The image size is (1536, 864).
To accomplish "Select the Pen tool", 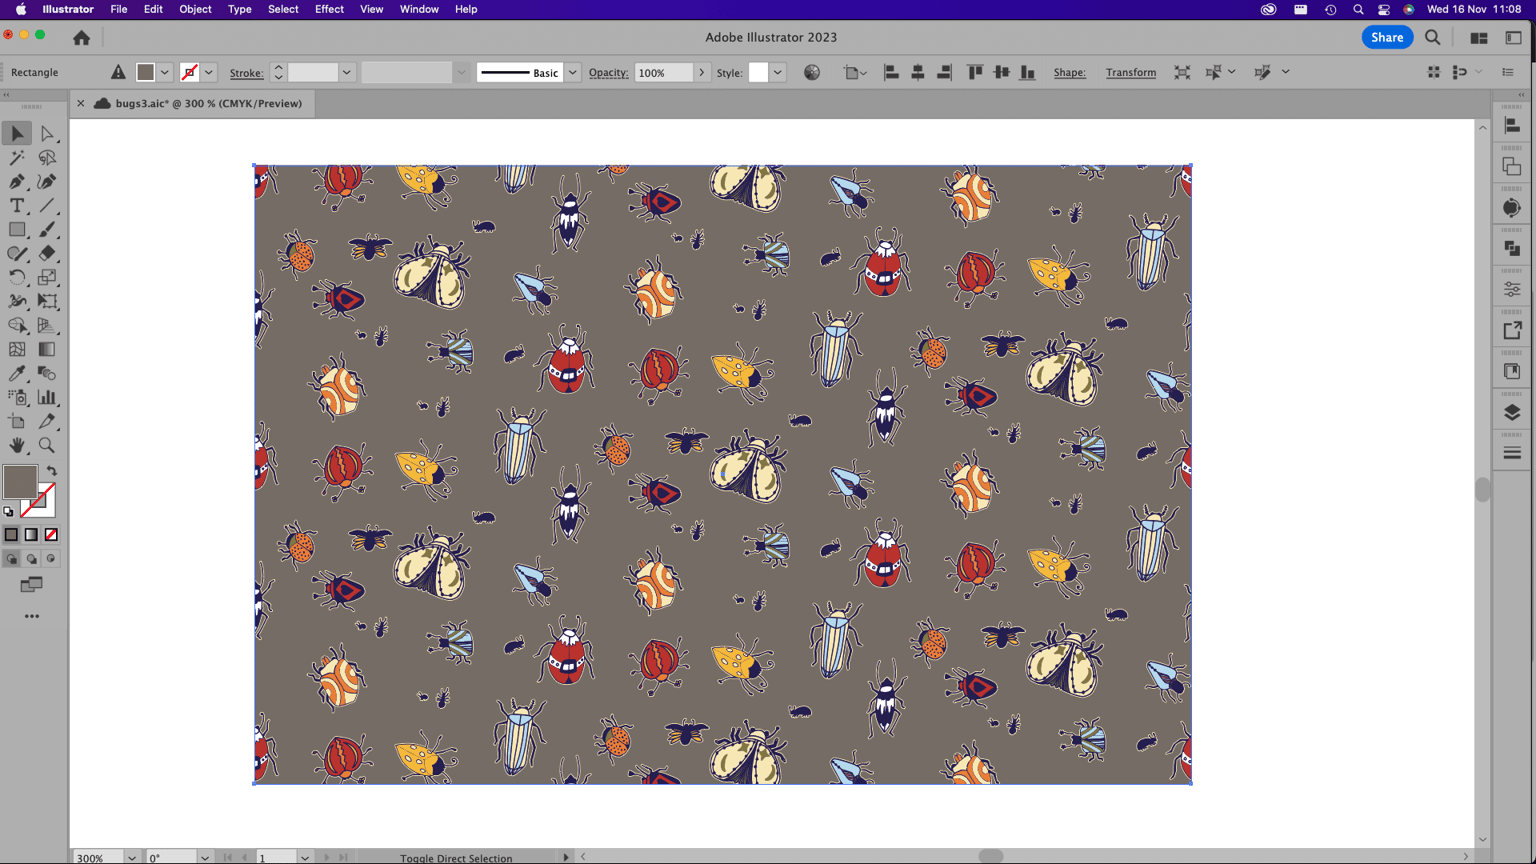I will [x=17, y=181].
